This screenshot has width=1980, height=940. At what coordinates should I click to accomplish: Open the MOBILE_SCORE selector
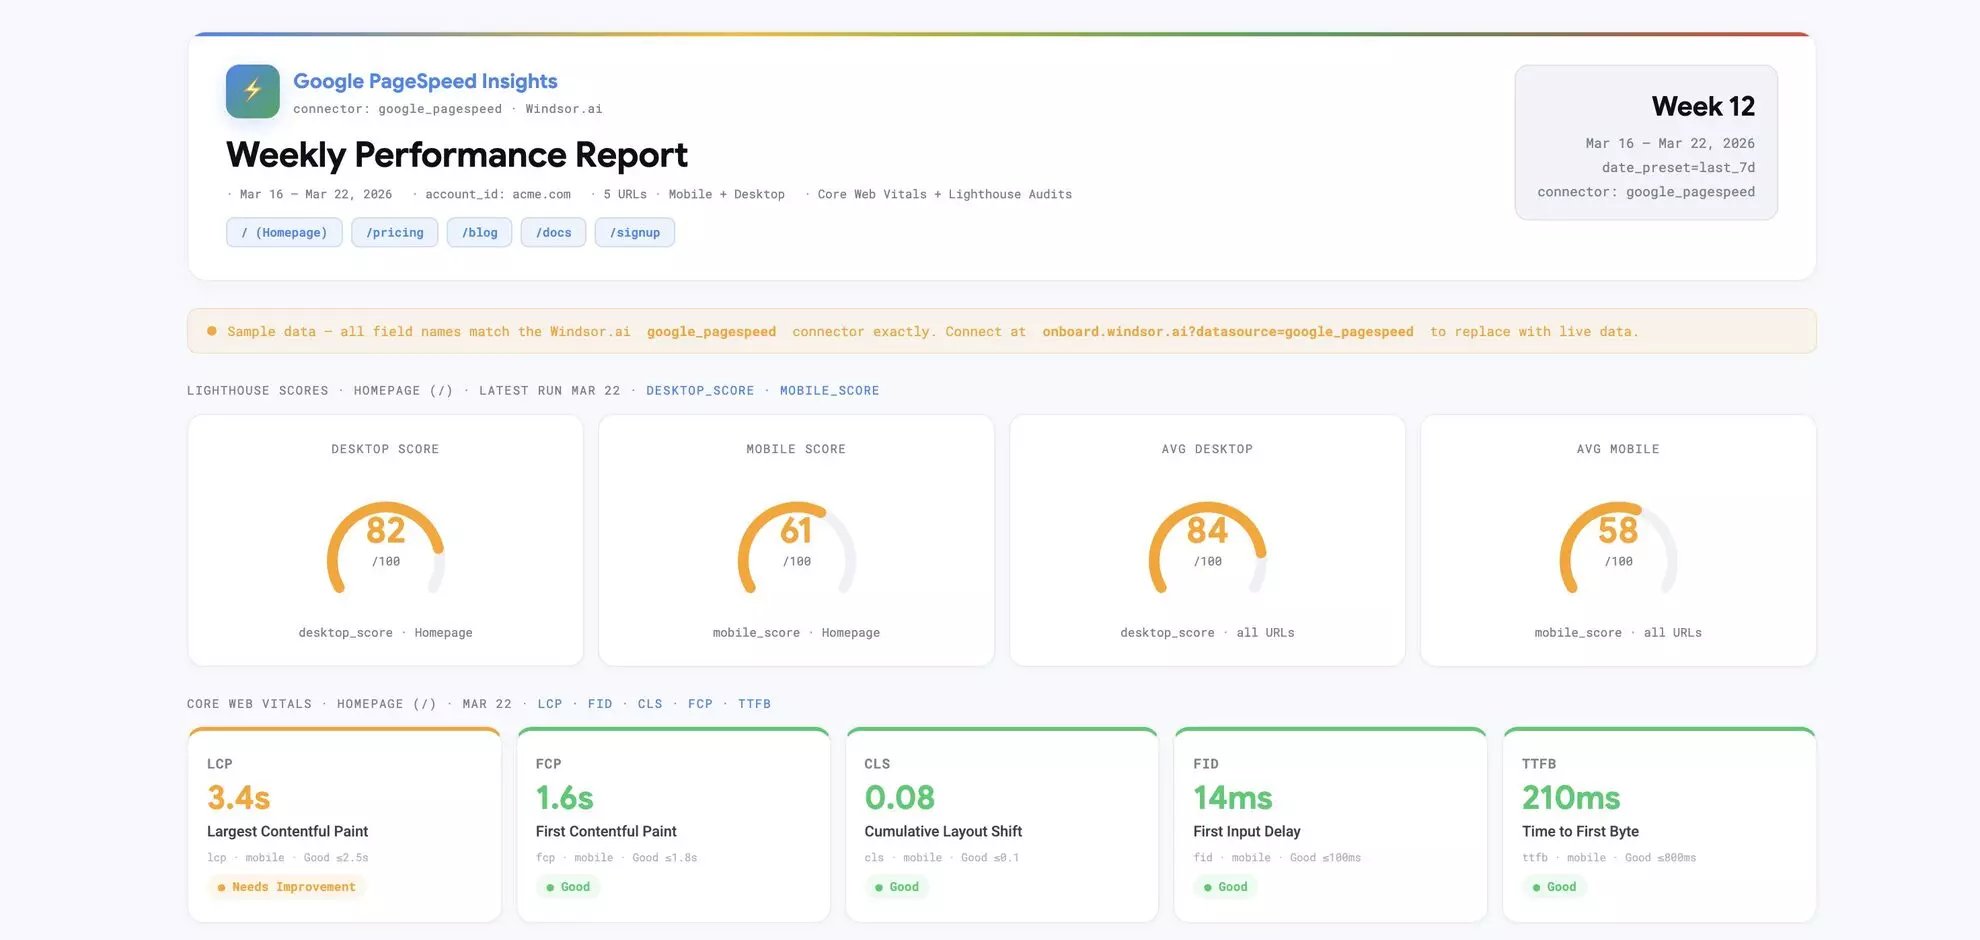click(x=829, y=390)
